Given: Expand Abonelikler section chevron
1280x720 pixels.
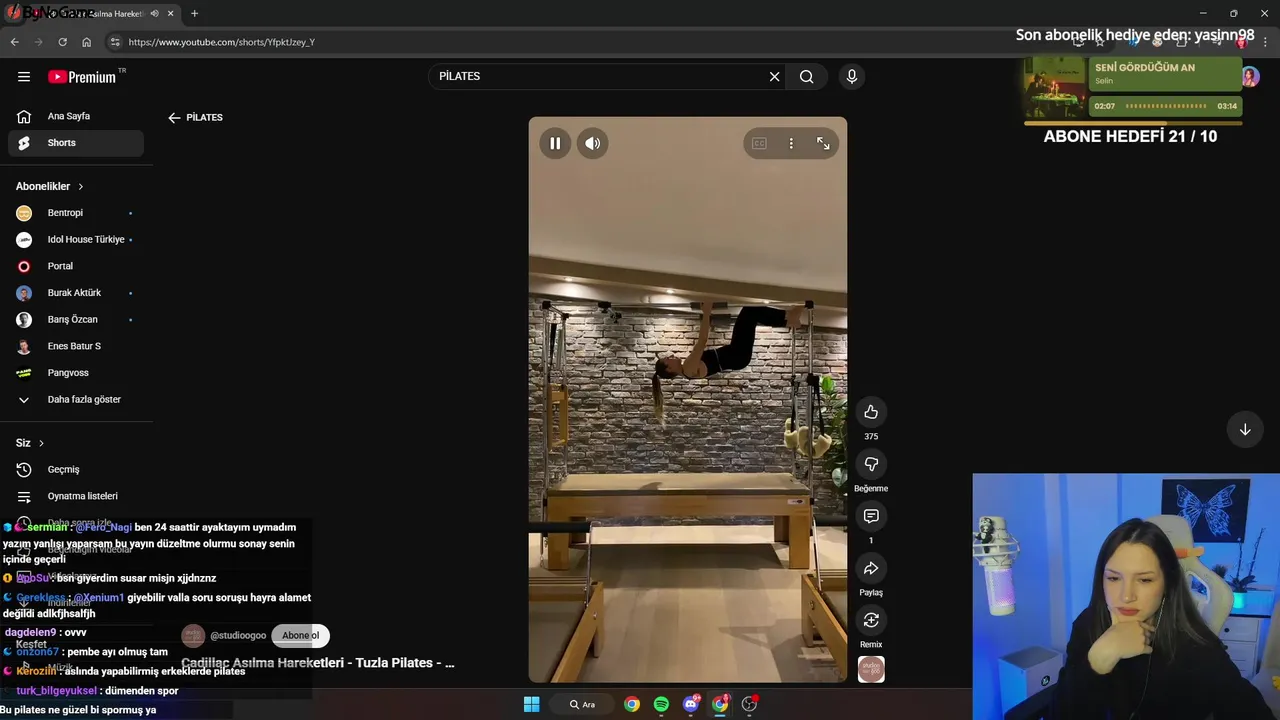Looking at the screenshot, I should point(81,187).
